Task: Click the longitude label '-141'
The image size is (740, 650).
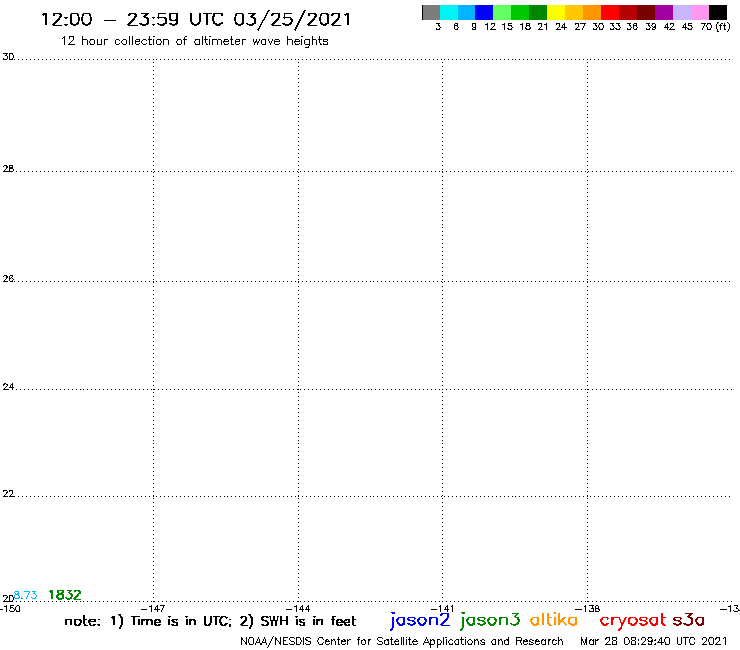Action: click(442, 608)
